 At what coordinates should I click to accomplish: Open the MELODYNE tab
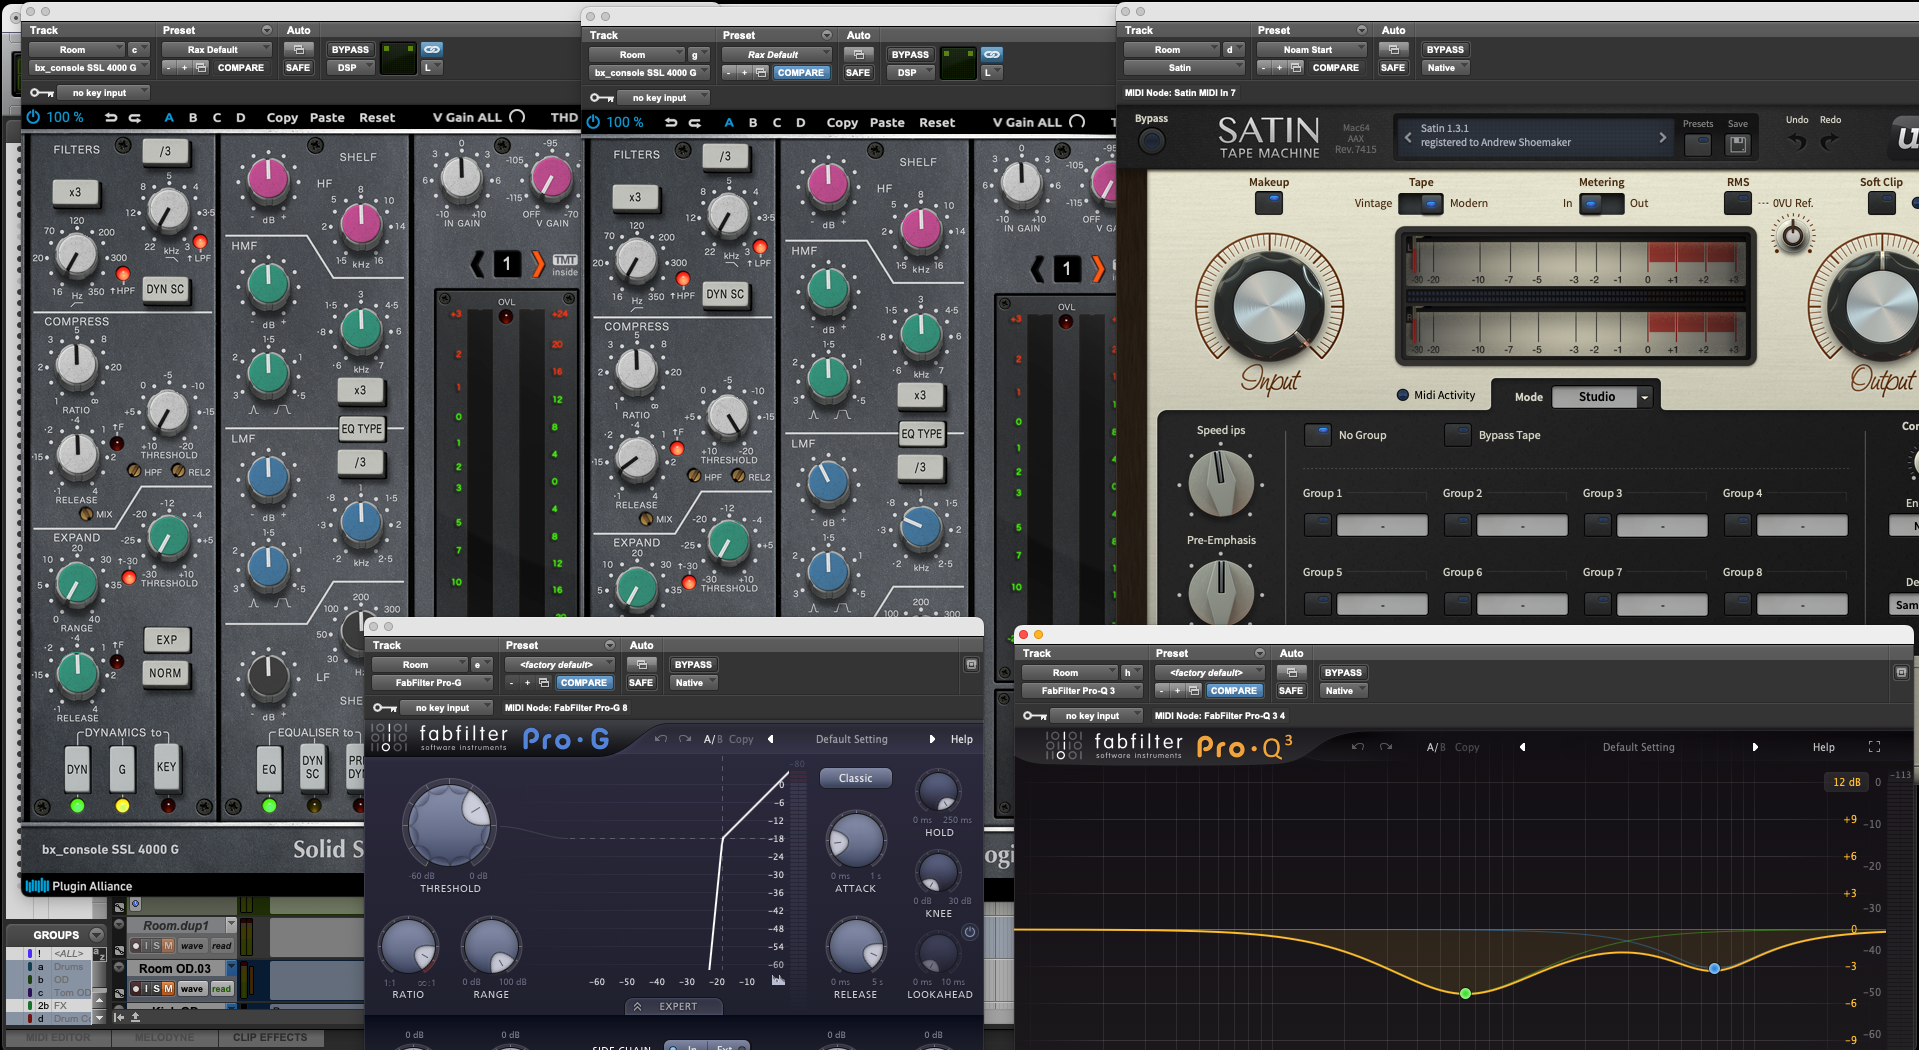point(165,1037)
